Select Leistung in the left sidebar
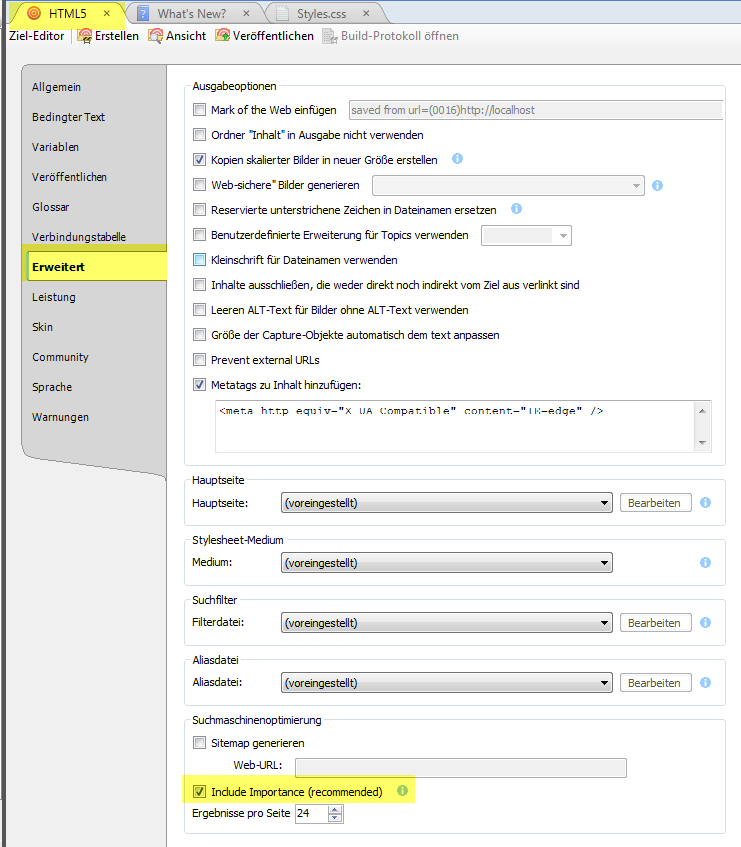 pos(54,297)
